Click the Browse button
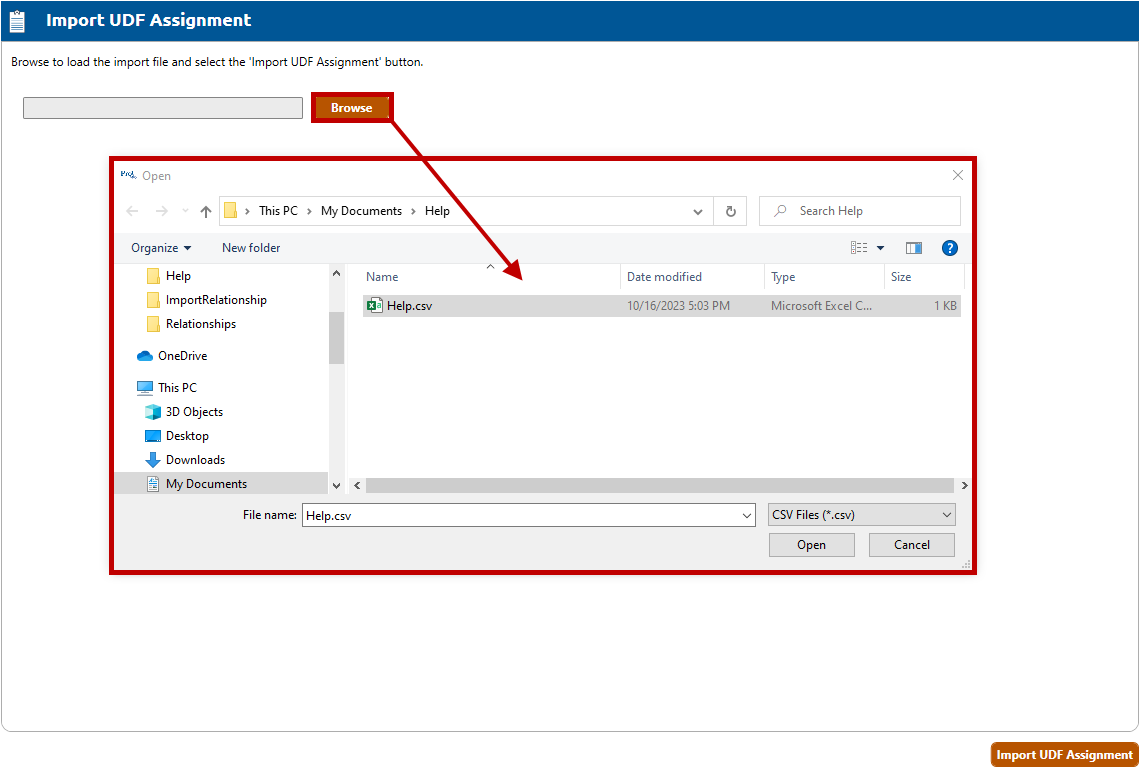The image size is (1145, 772). pos(351,108)
